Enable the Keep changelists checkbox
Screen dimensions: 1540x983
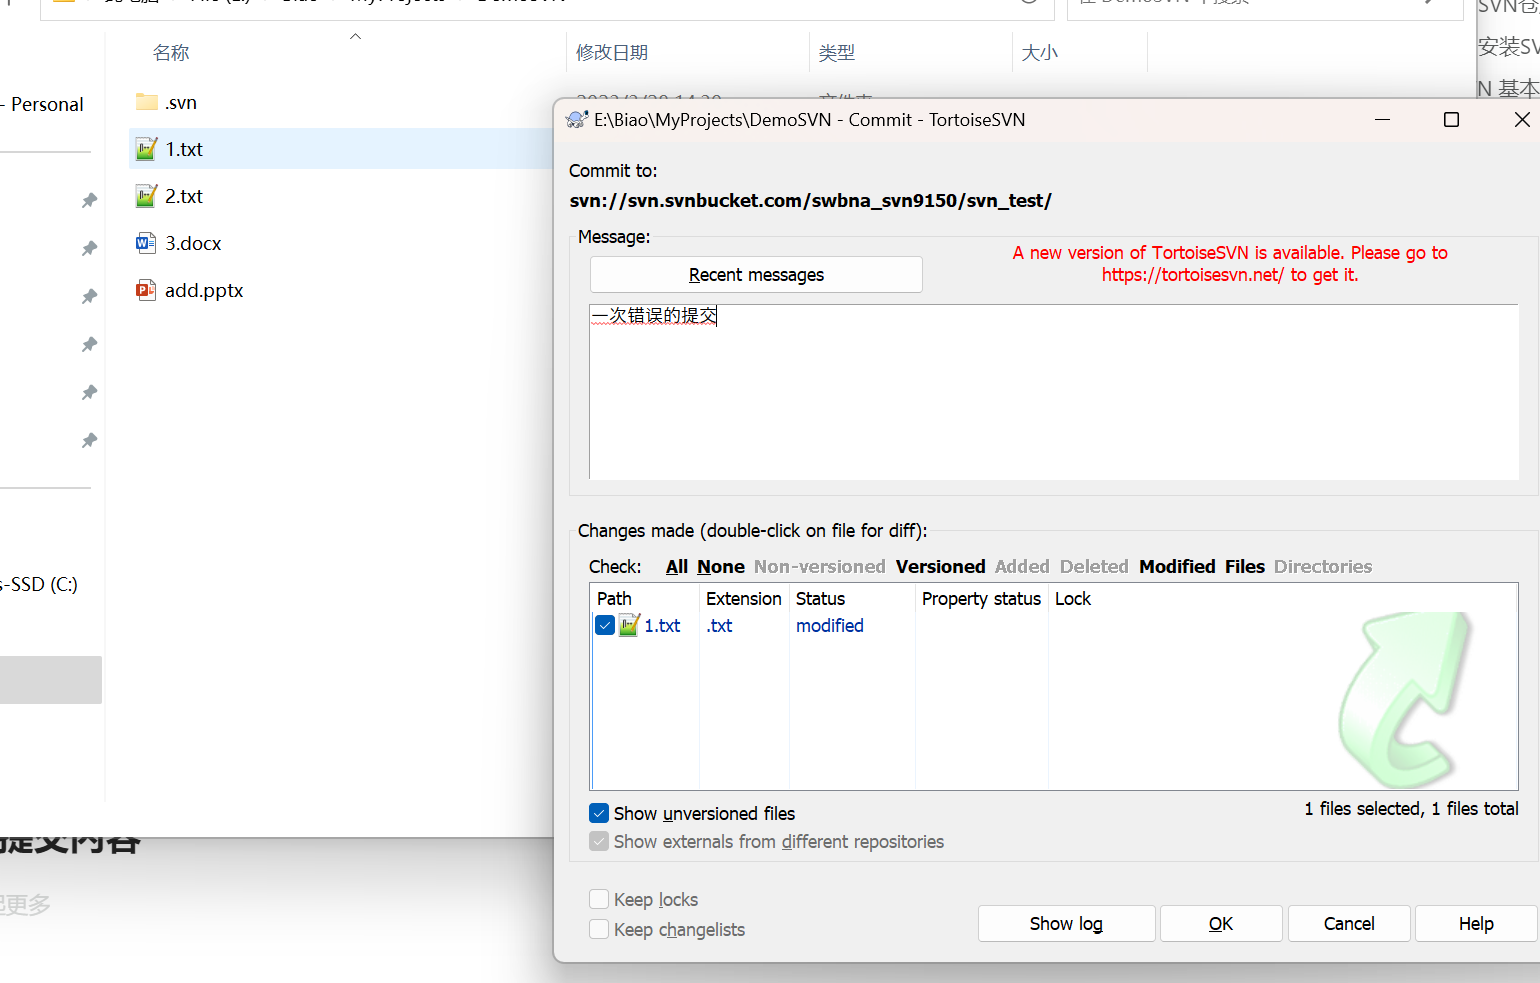click(599, 929)
